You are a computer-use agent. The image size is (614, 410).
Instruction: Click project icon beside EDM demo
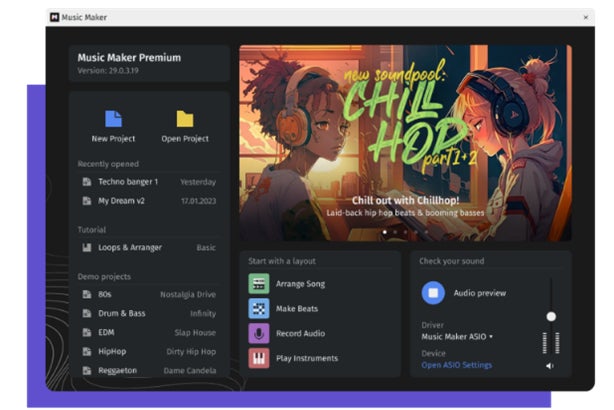[87, 332]
